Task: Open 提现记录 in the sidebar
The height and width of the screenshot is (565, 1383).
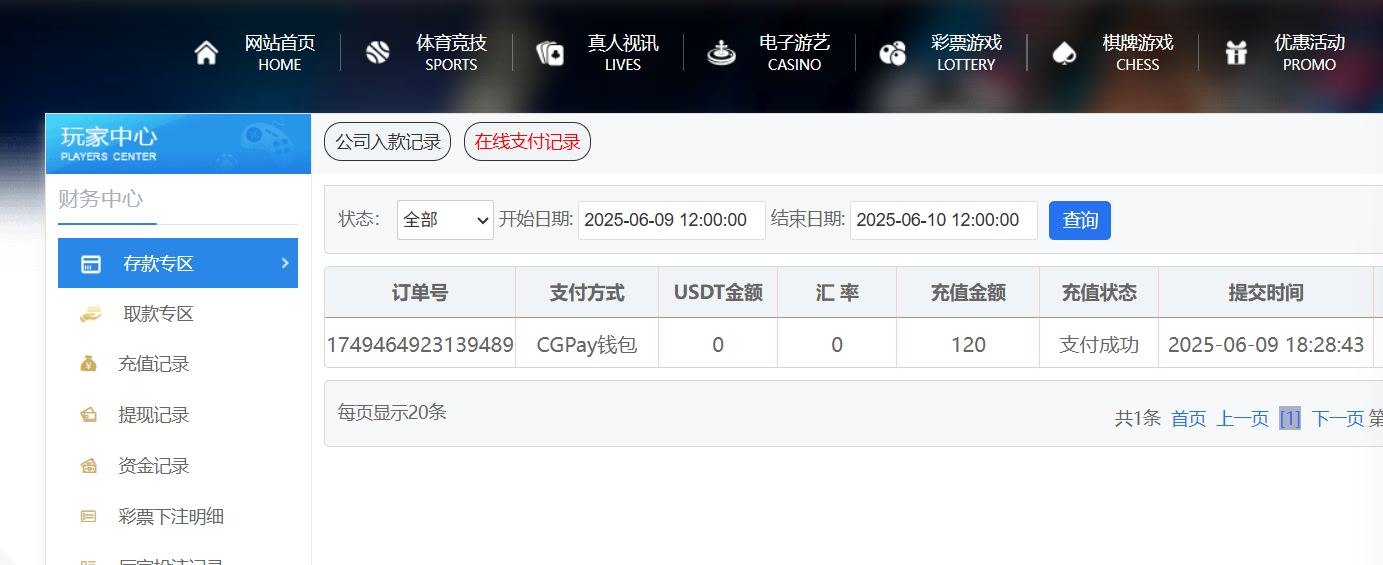Action: pos(153,415)
